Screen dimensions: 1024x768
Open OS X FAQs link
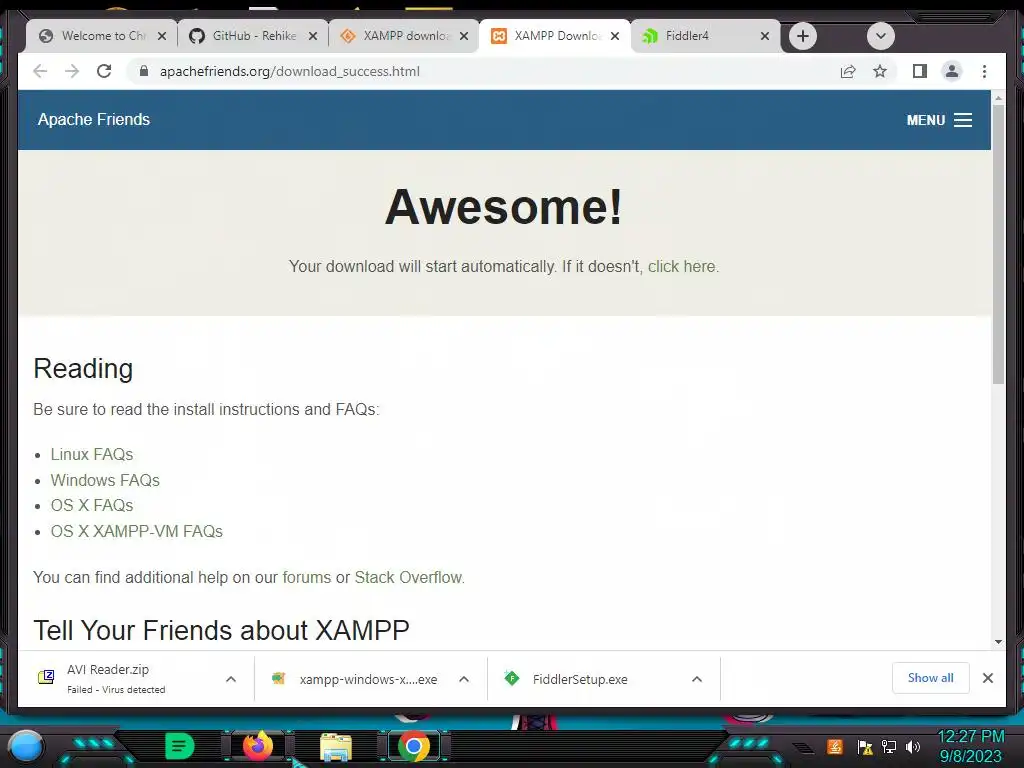[x=91, y=505]
